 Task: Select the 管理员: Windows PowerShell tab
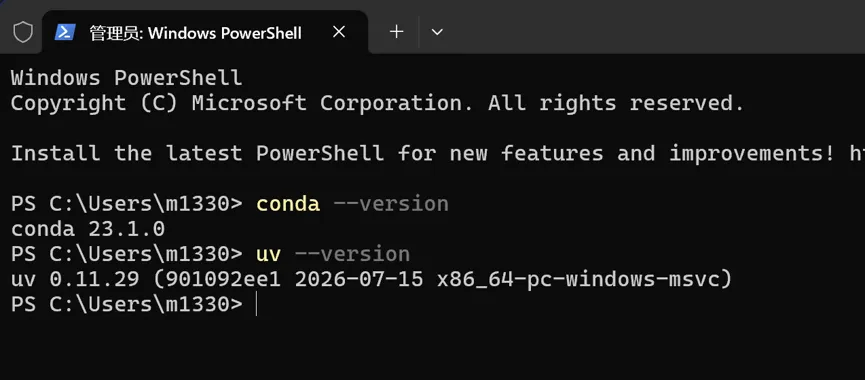(x=205, y=33)
